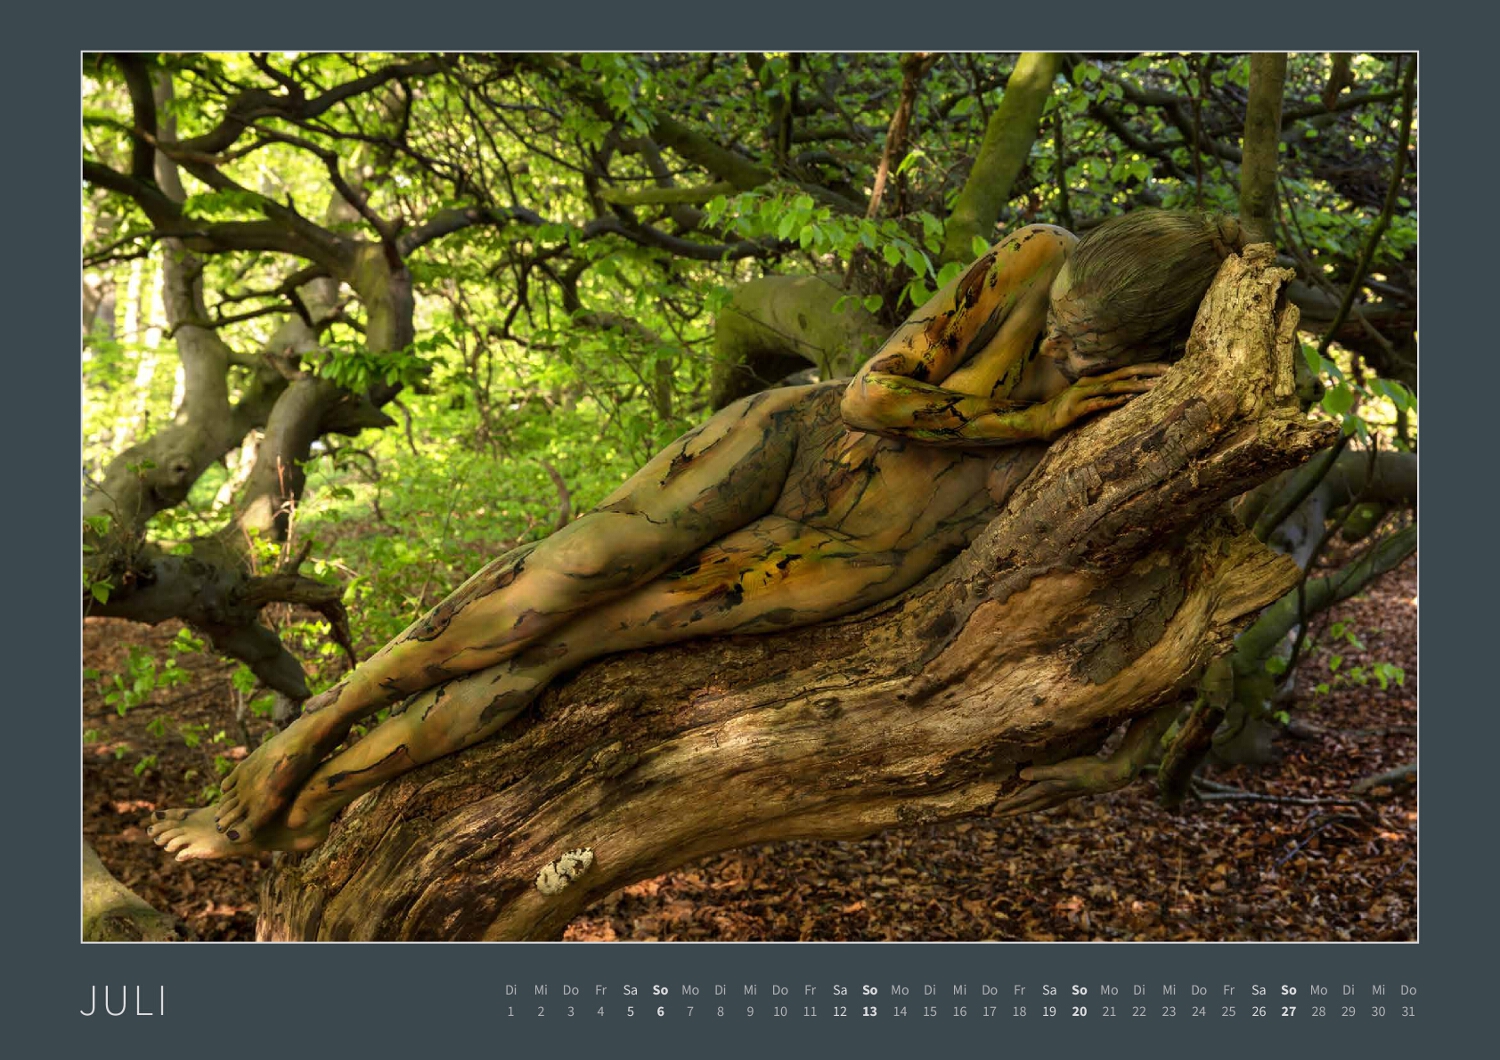Click the bold Saturday date 19

1049,1011
